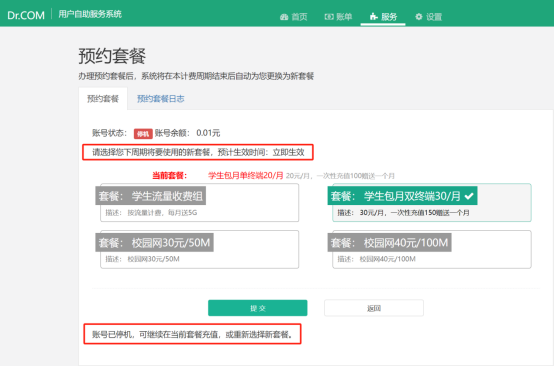Image resolution: width=554 pixels, height=367 pixels.
Task: Click the 账号状态 label
Action: [109, 133]
